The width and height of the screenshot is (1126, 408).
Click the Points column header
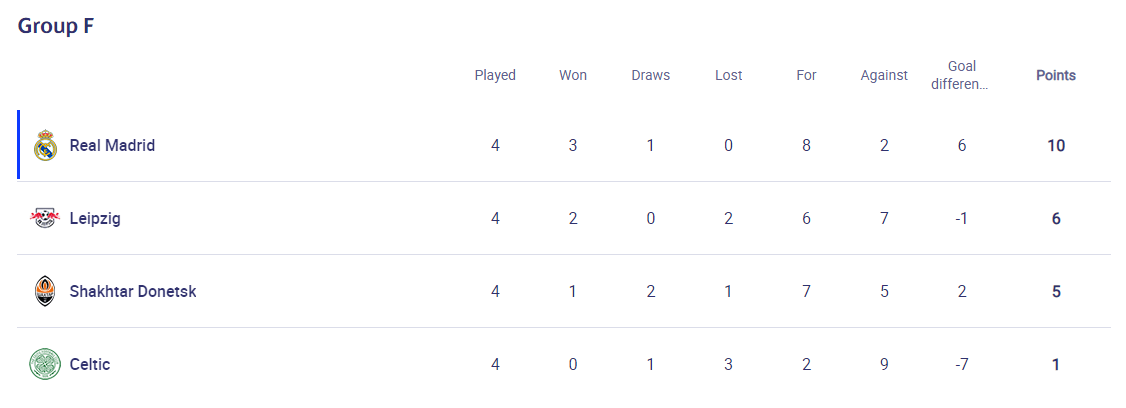1056,75
